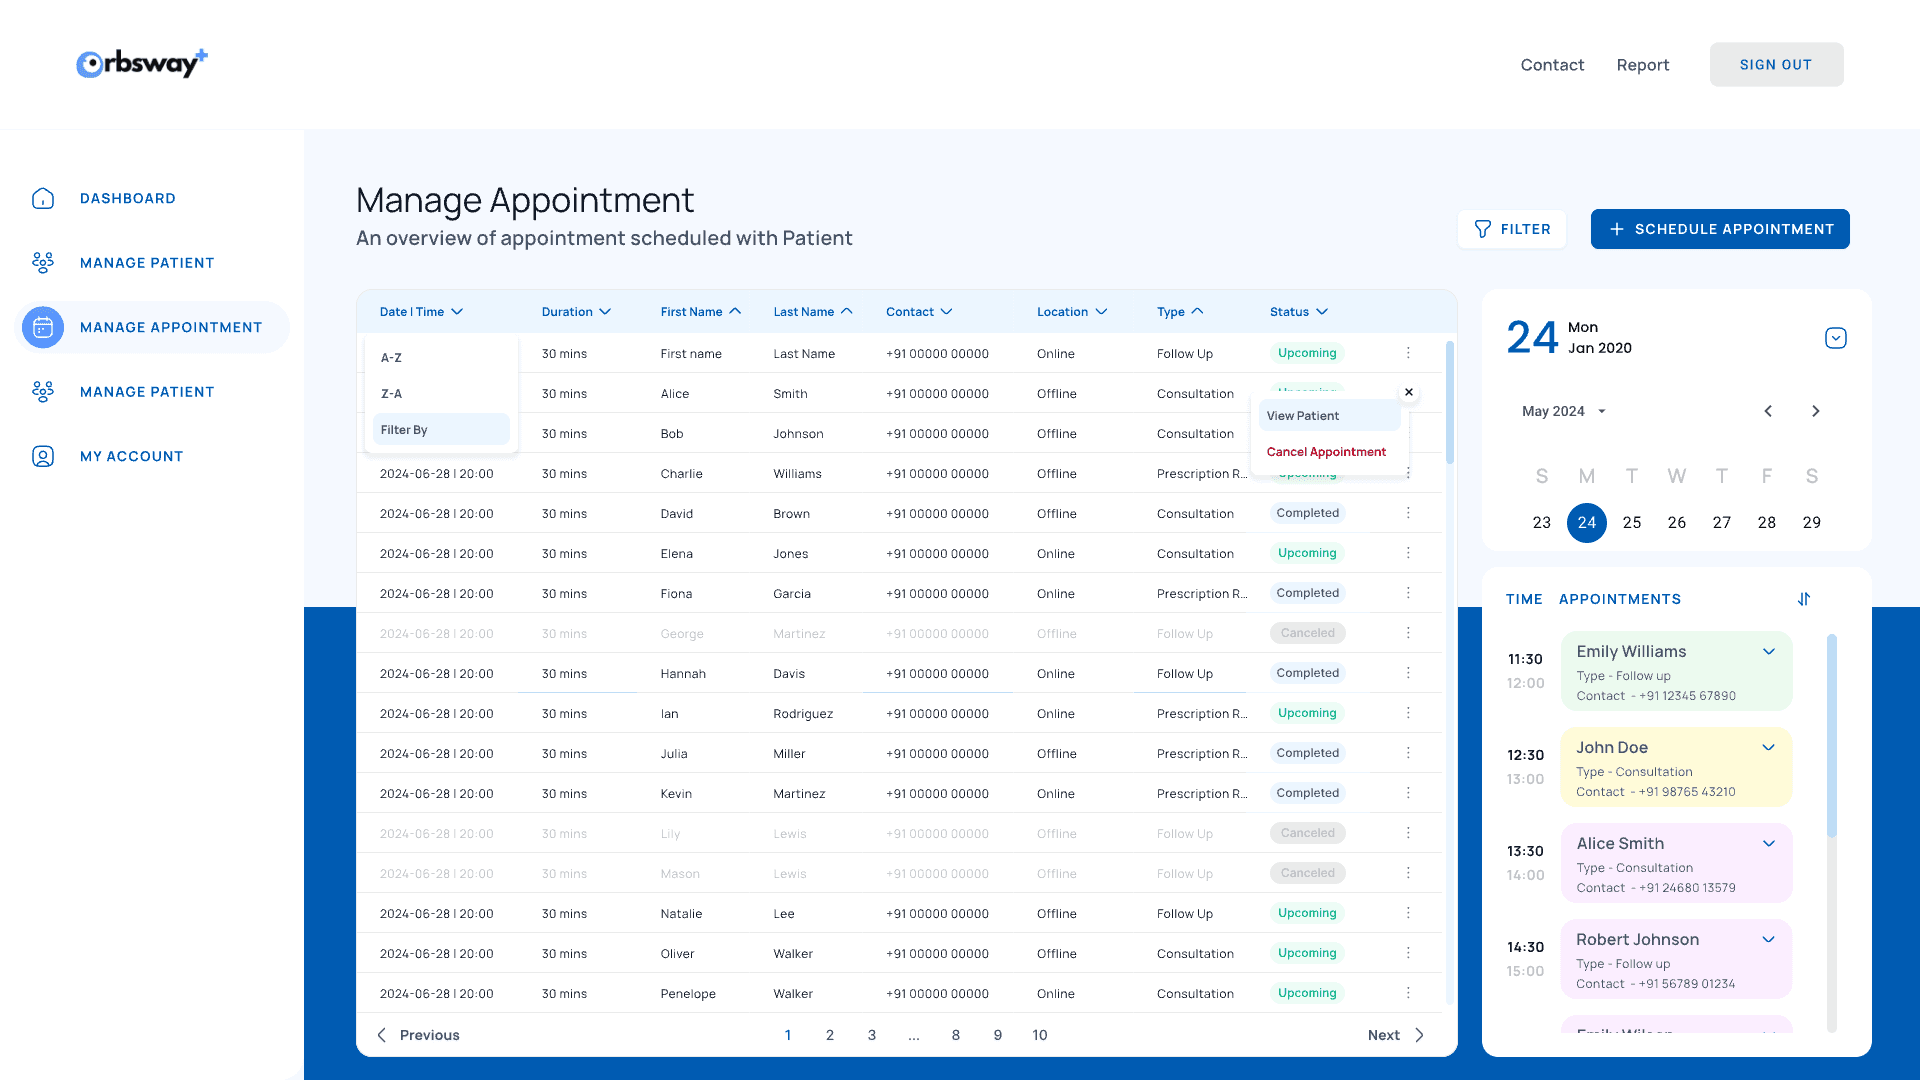The image size is (1920, 1080).
Task: Open the Report link
Action: pos(1642,65)
